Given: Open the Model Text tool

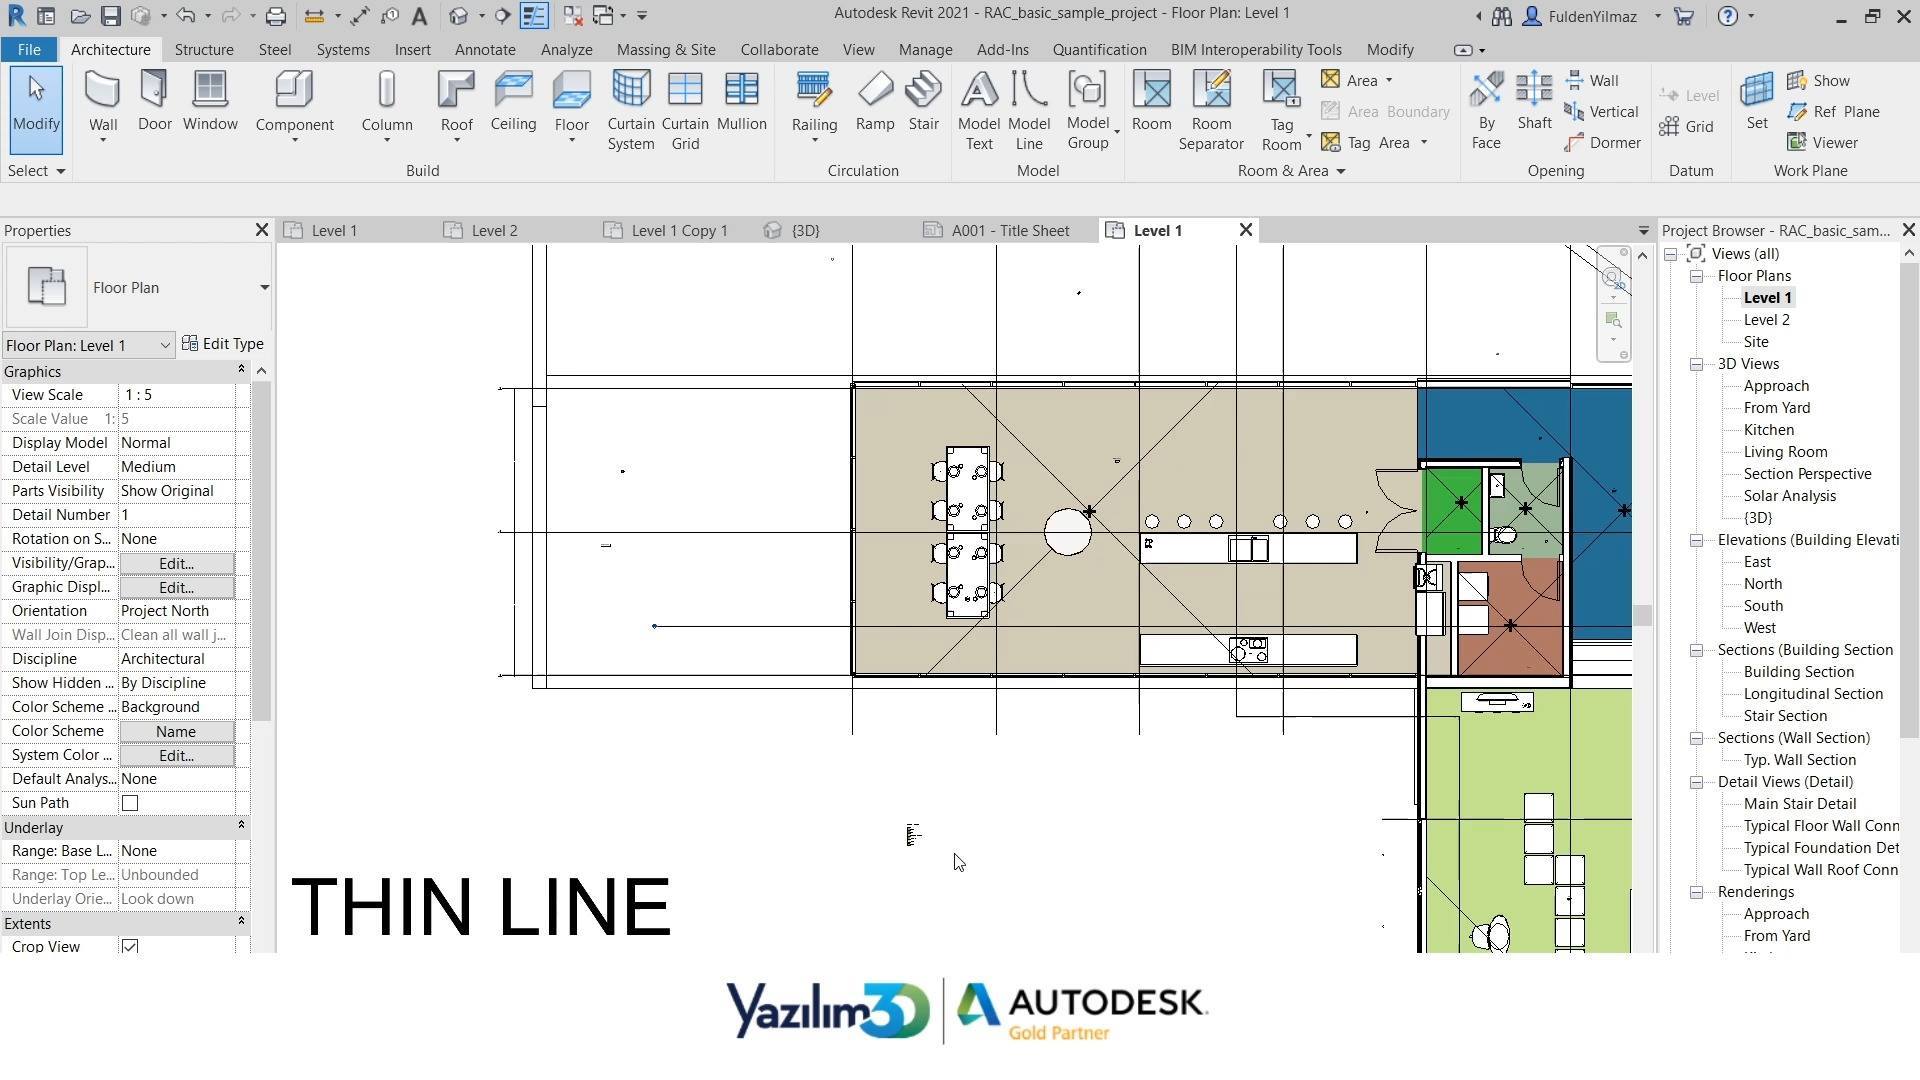Looking at the screenshot, I should pyautogui.click(x=978, y=111).
